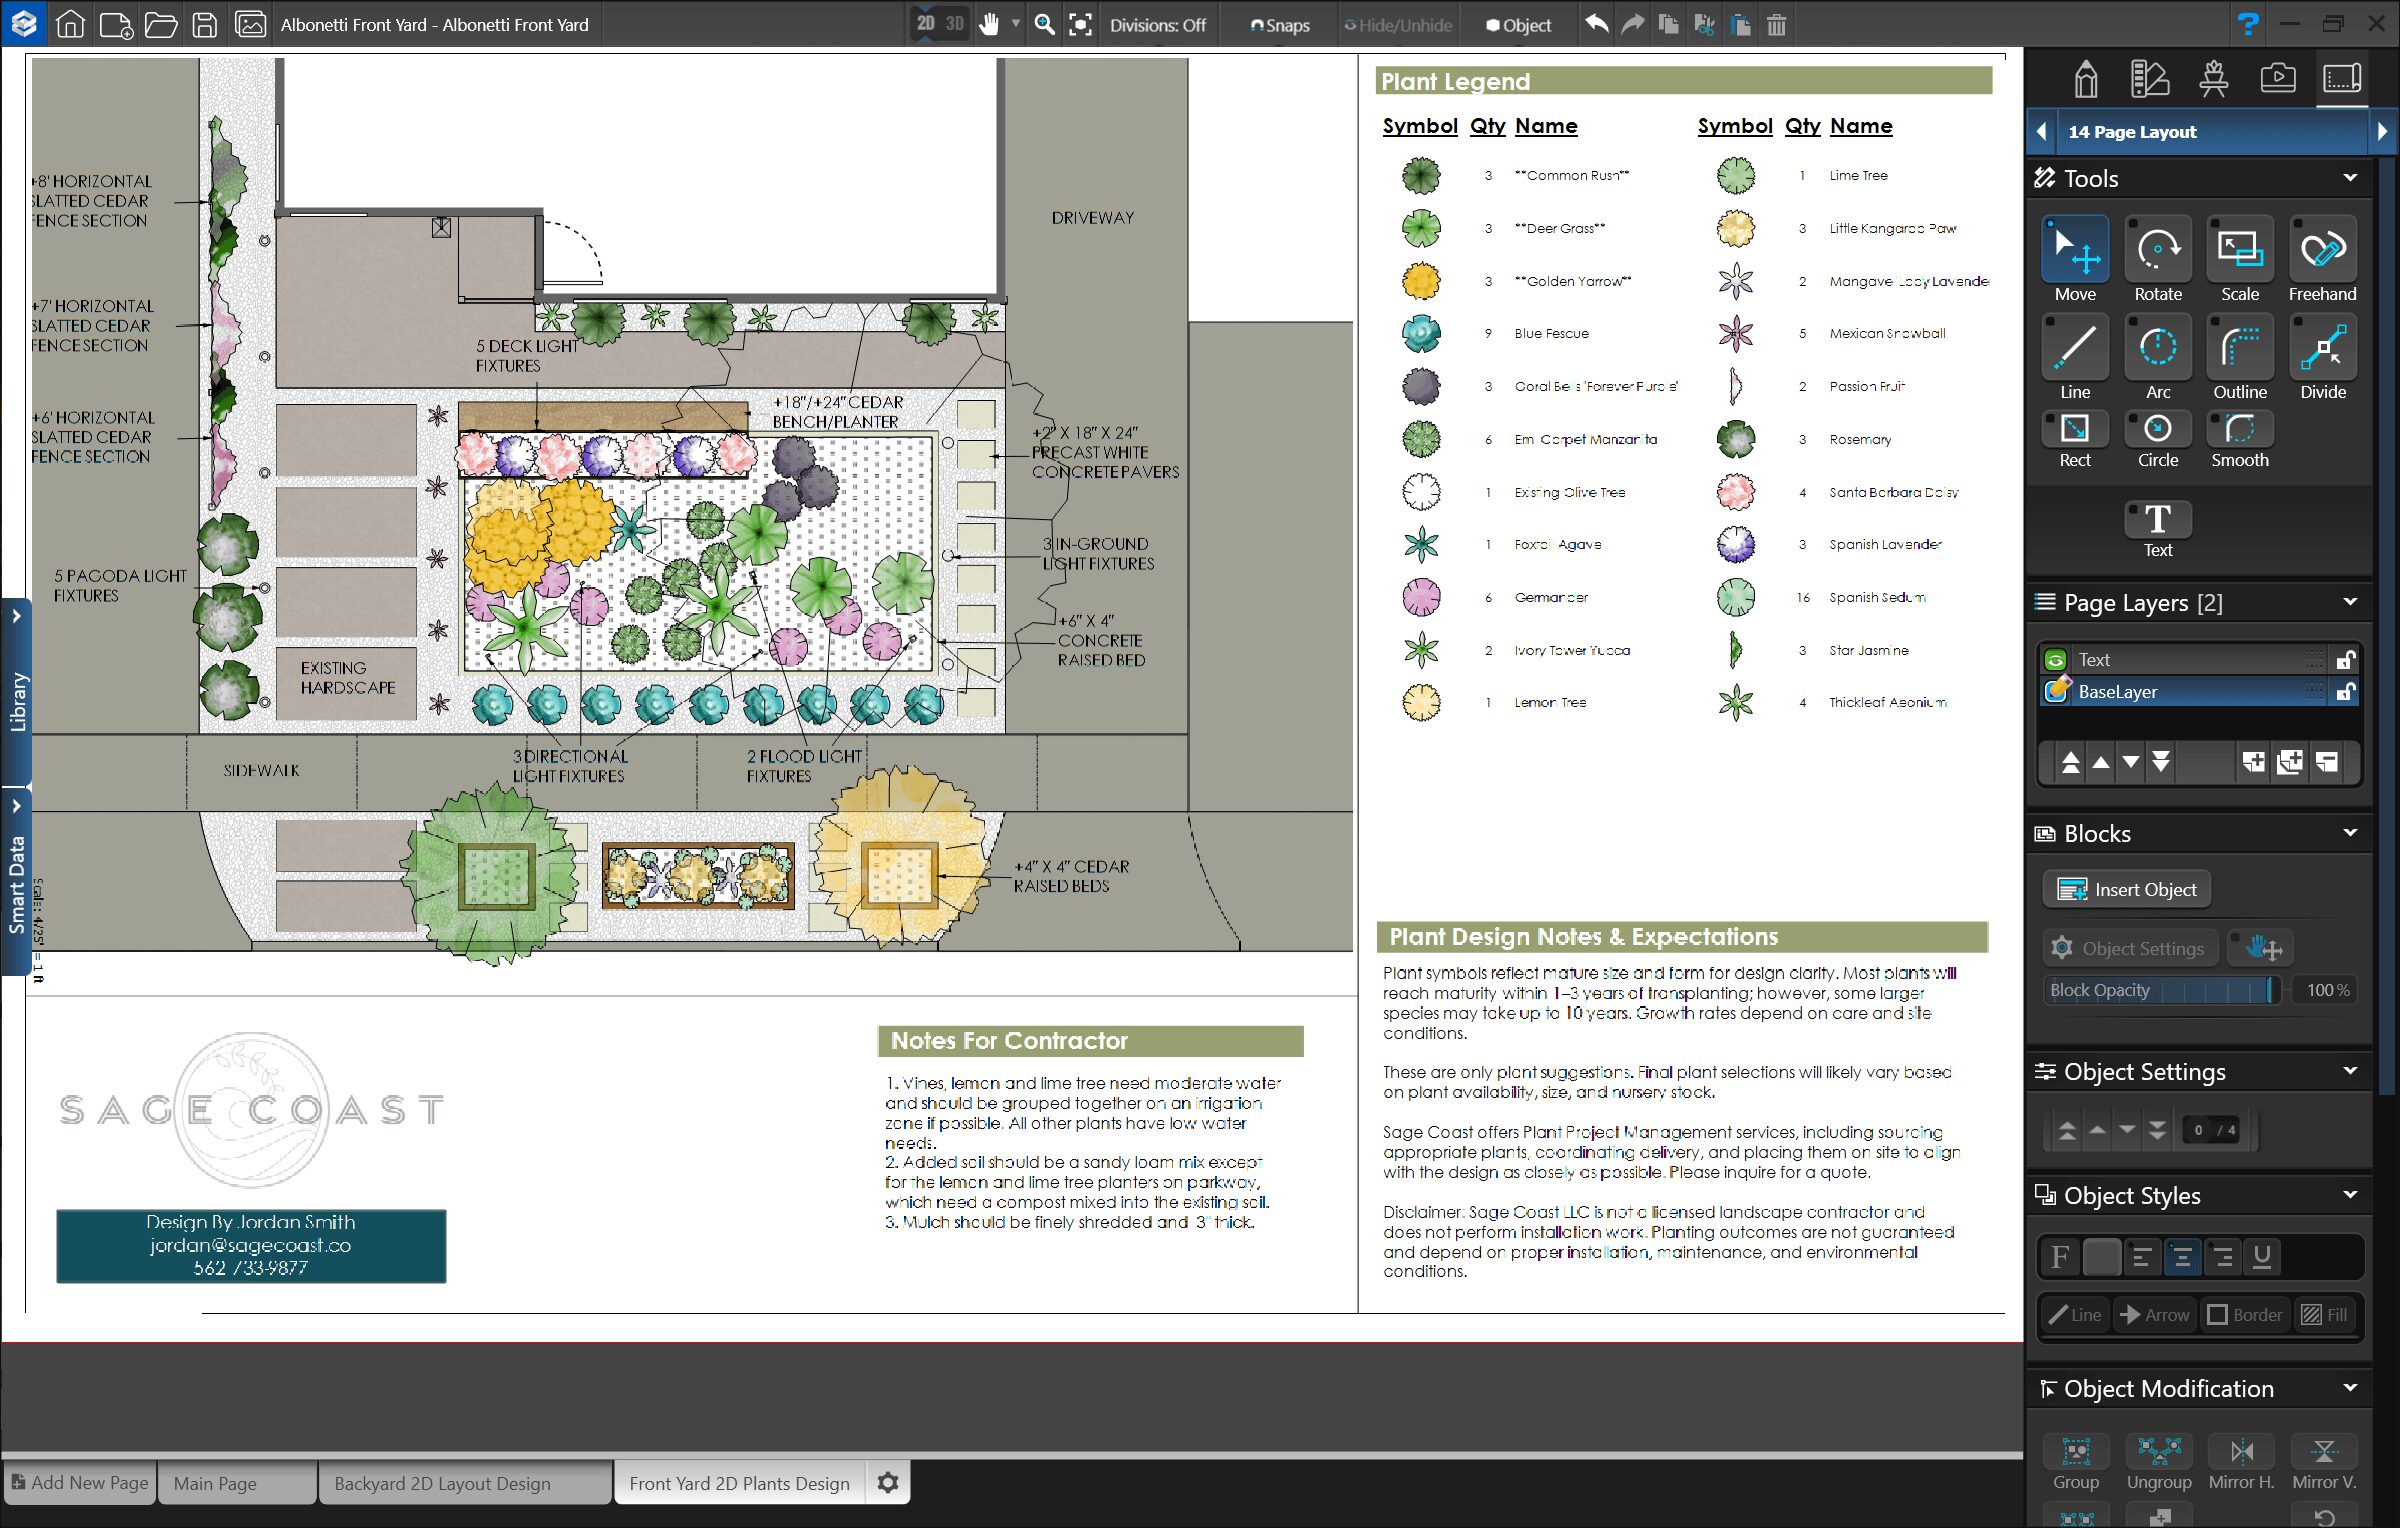
Task: Toggle the Divisions: Off setting
Action: [x=1157, y=25]
